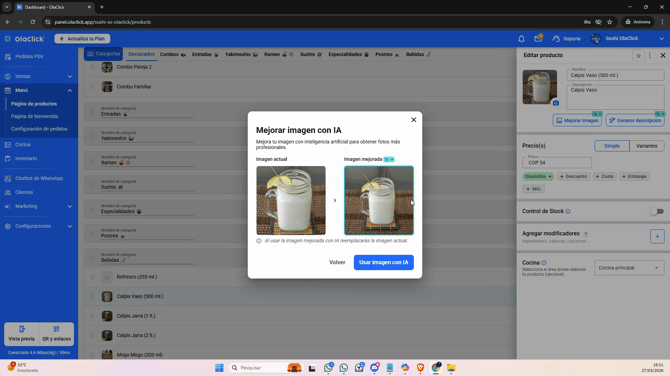Click Generar descripción button
670x376 pixels.
pos(635,120)
